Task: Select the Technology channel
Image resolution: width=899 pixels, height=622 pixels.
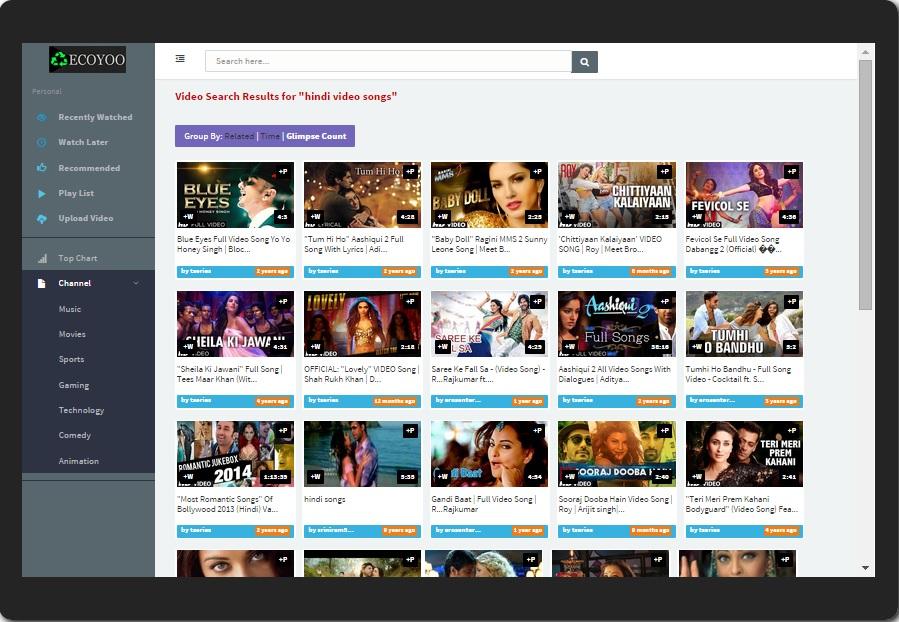Action: [x=81, y=410]
